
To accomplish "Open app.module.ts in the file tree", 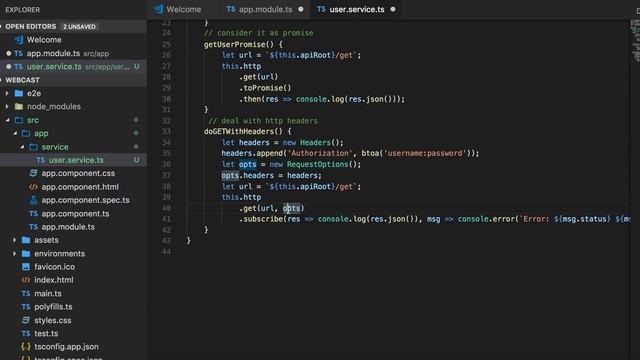I will [x=68, y=227].
